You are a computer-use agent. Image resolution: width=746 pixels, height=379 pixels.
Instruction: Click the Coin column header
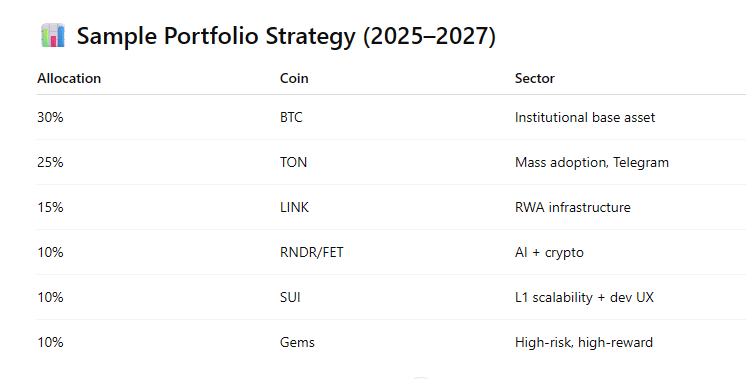click(x=294, y=78)
